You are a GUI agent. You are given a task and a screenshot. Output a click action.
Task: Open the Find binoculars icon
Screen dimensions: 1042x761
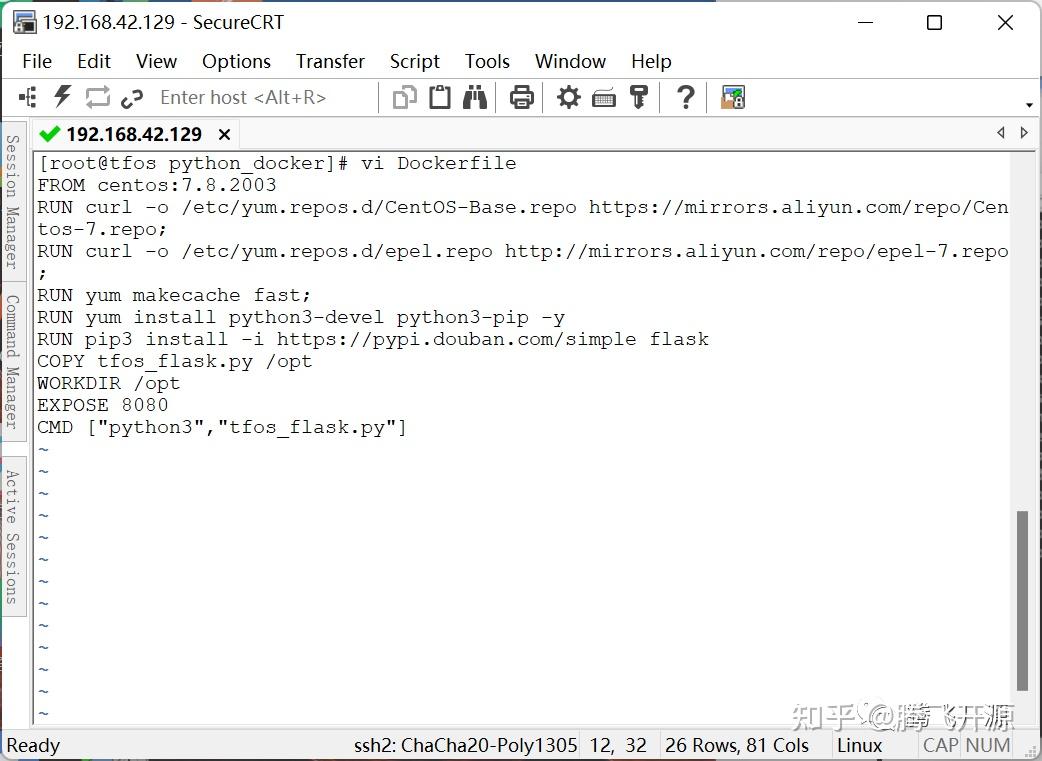(x=474, y=97)
